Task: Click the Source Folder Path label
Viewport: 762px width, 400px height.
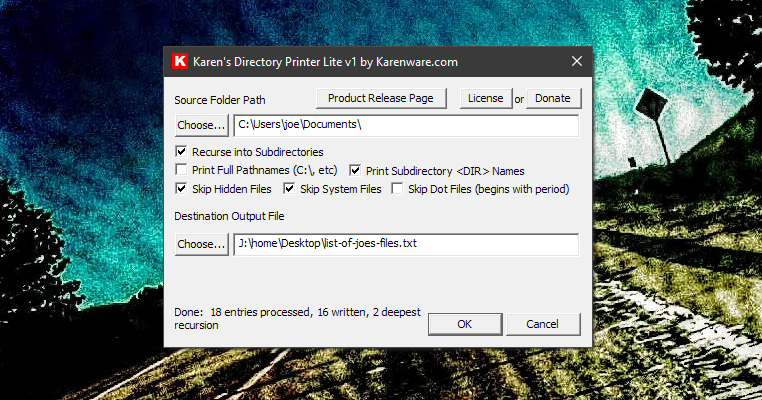Action: click(220, 100)
